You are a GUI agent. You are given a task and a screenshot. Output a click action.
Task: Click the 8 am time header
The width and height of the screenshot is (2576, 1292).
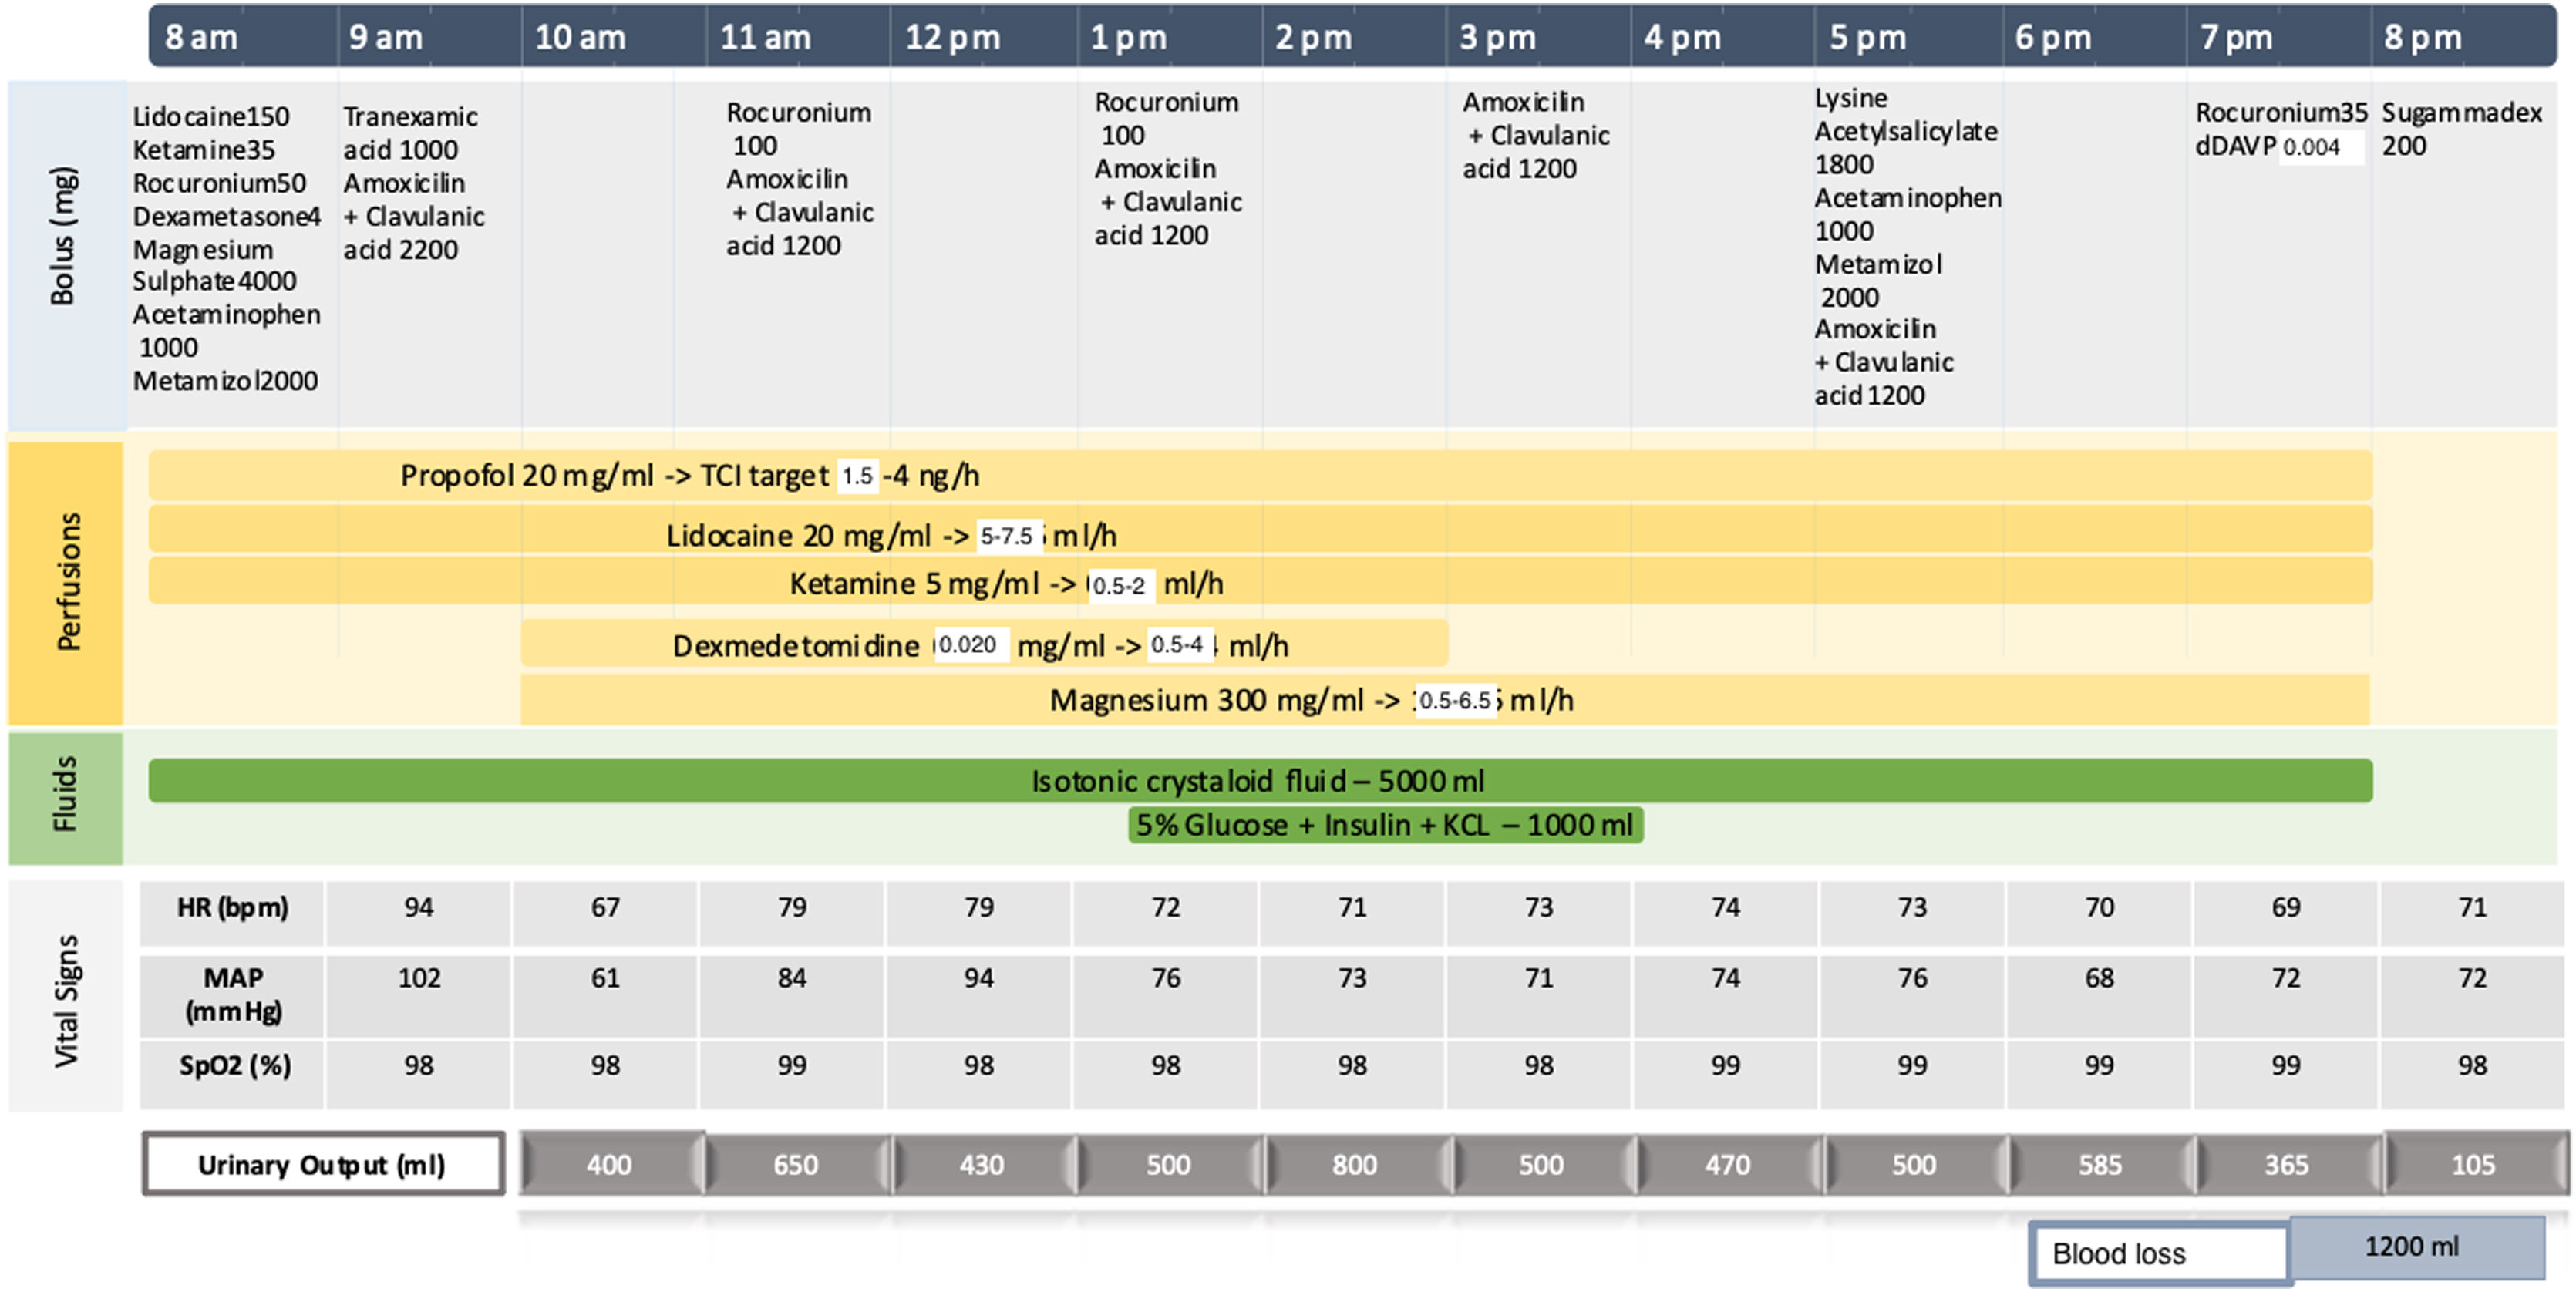(x=202, y=37)
